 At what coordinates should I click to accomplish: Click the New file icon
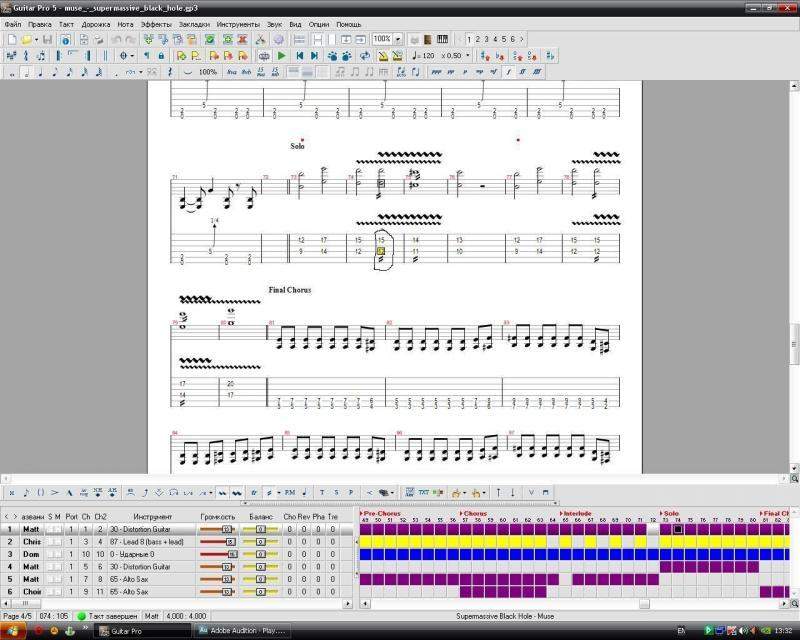click(11, 39)
